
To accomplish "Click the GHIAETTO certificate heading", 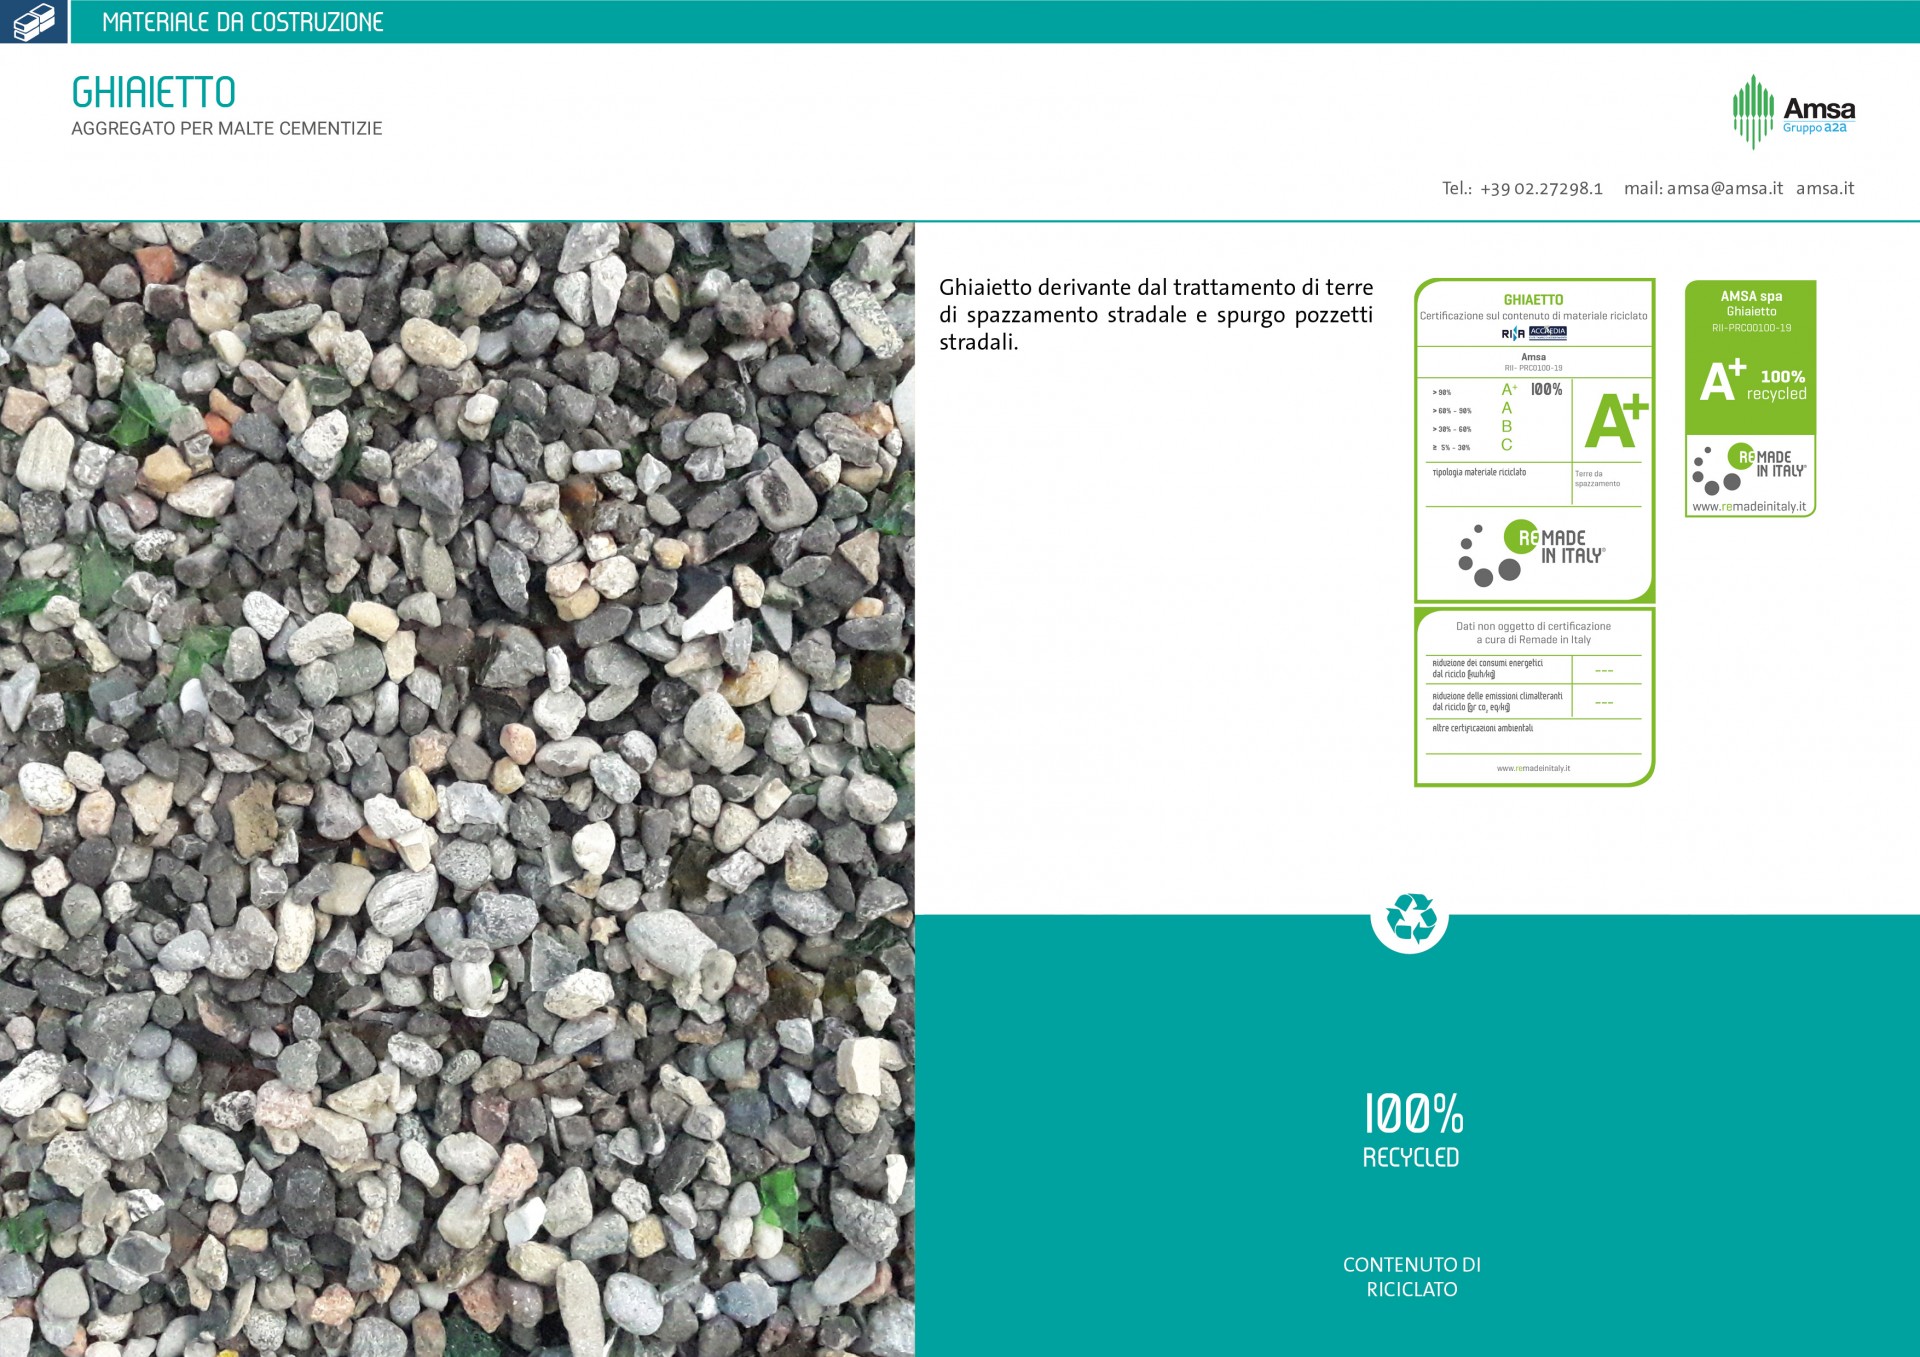I will pos(1533,300).
